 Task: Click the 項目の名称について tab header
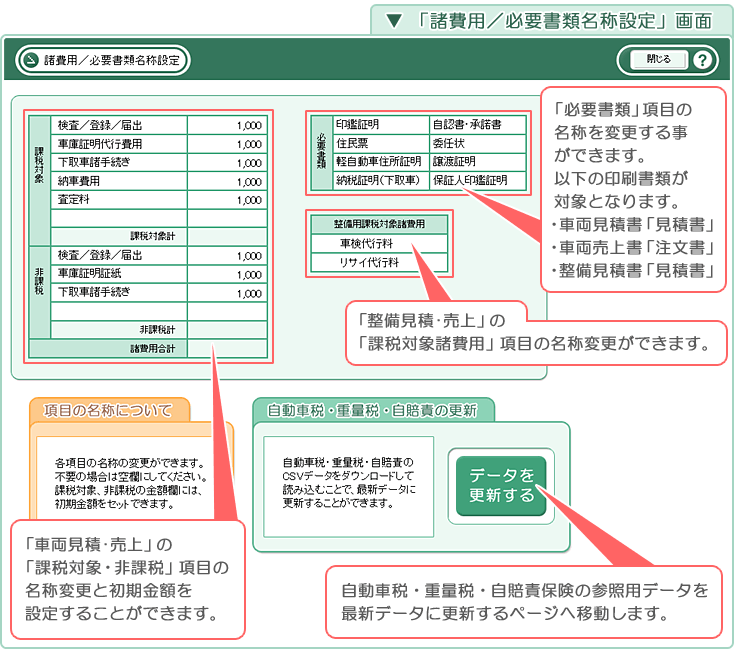click(x=108, y=411)
